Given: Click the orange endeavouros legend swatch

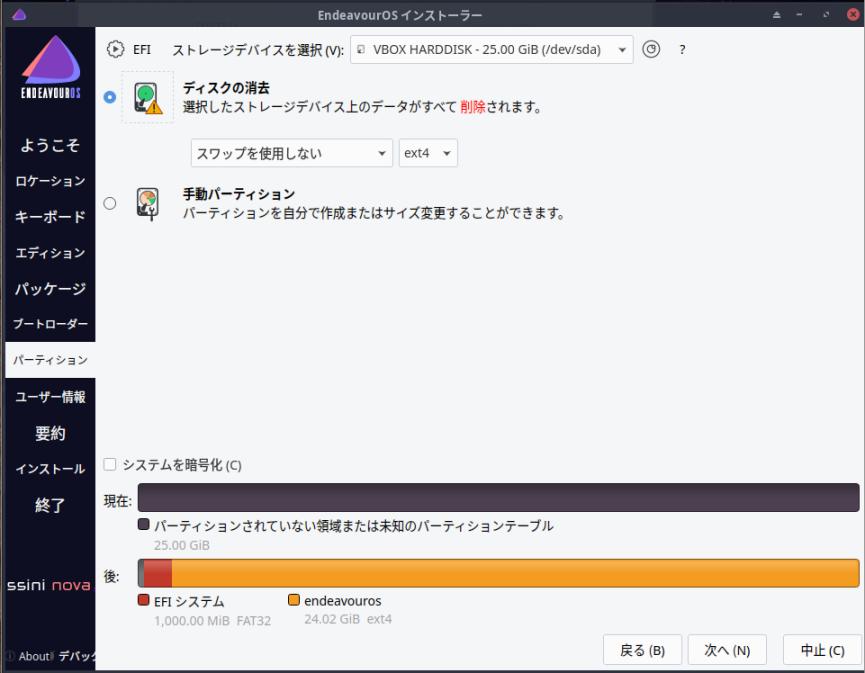Looking at the screenshot, I should 294,600.
